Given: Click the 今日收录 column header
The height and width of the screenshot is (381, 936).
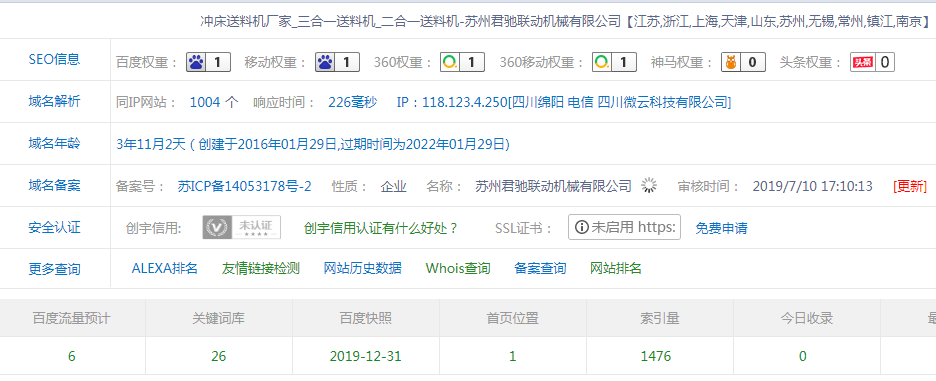Looking at the screenshot, I should click(x=806, y=318).
